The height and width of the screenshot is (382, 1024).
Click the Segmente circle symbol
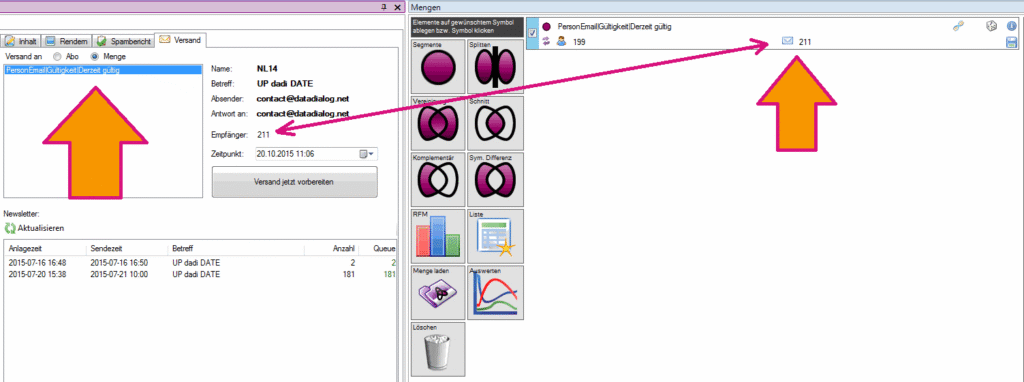point(438,66)
